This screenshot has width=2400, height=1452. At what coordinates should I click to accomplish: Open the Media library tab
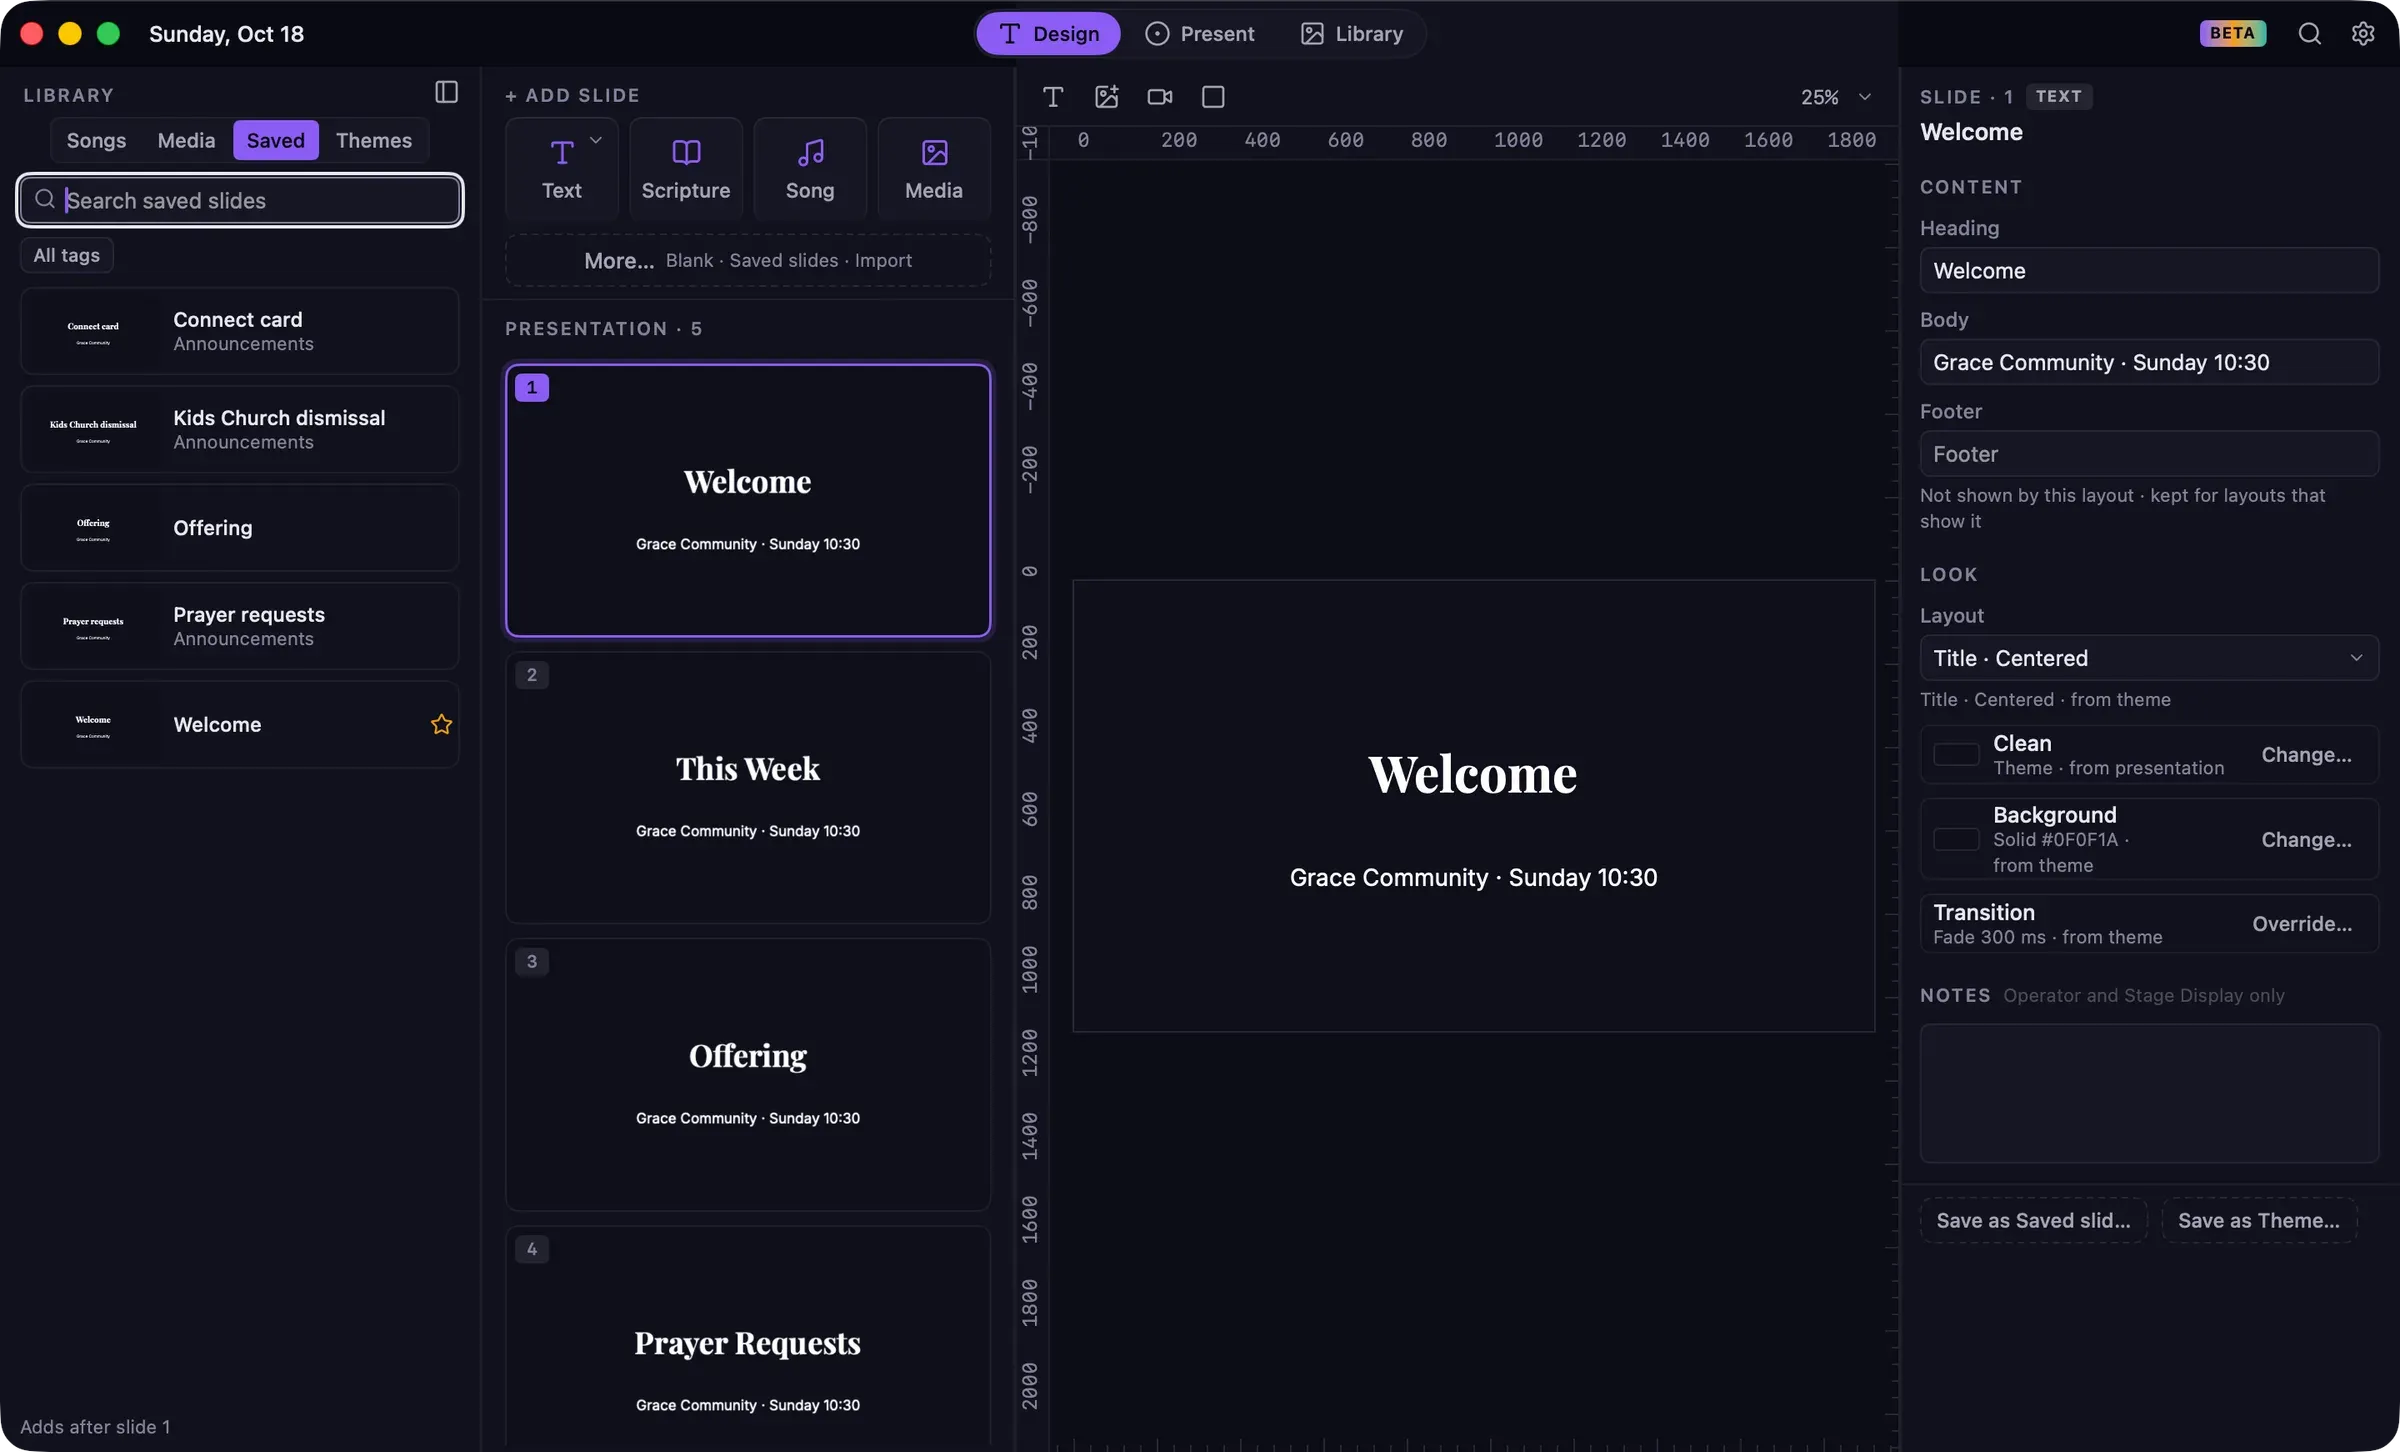(186, 140)
